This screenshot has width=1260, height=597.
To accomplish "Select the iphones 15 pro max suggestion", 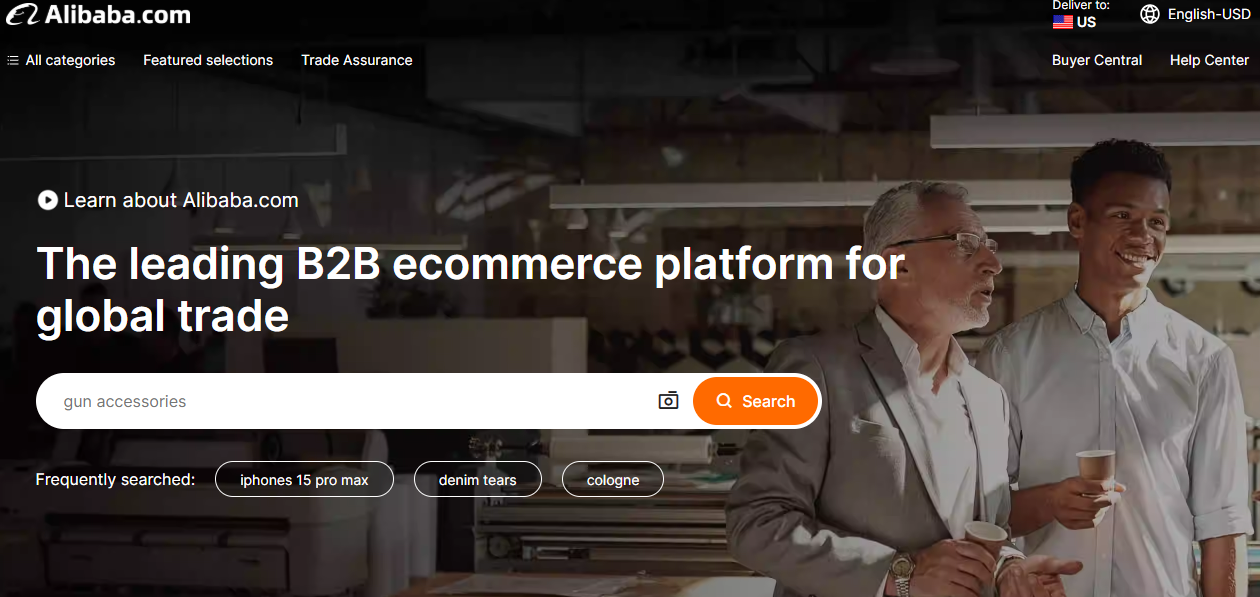I will click(x=304, y=480).
